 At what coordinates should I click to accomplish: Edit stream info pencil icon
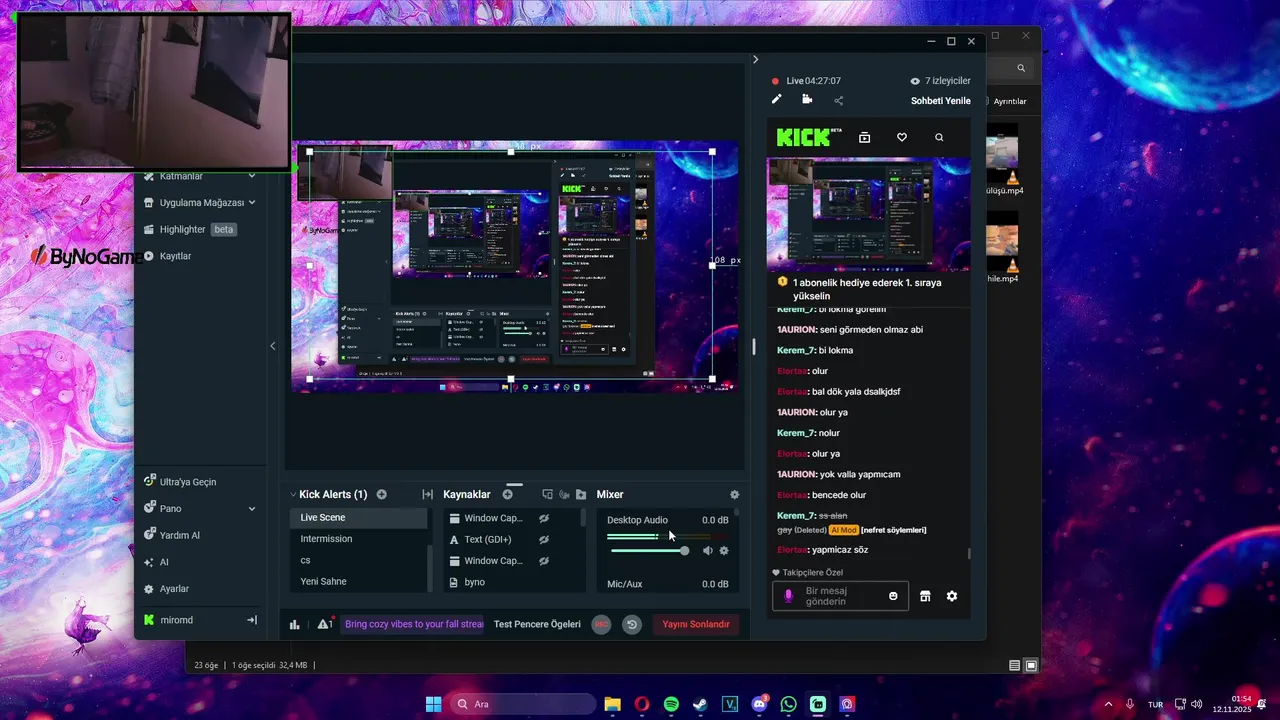[x=776, y=99]
